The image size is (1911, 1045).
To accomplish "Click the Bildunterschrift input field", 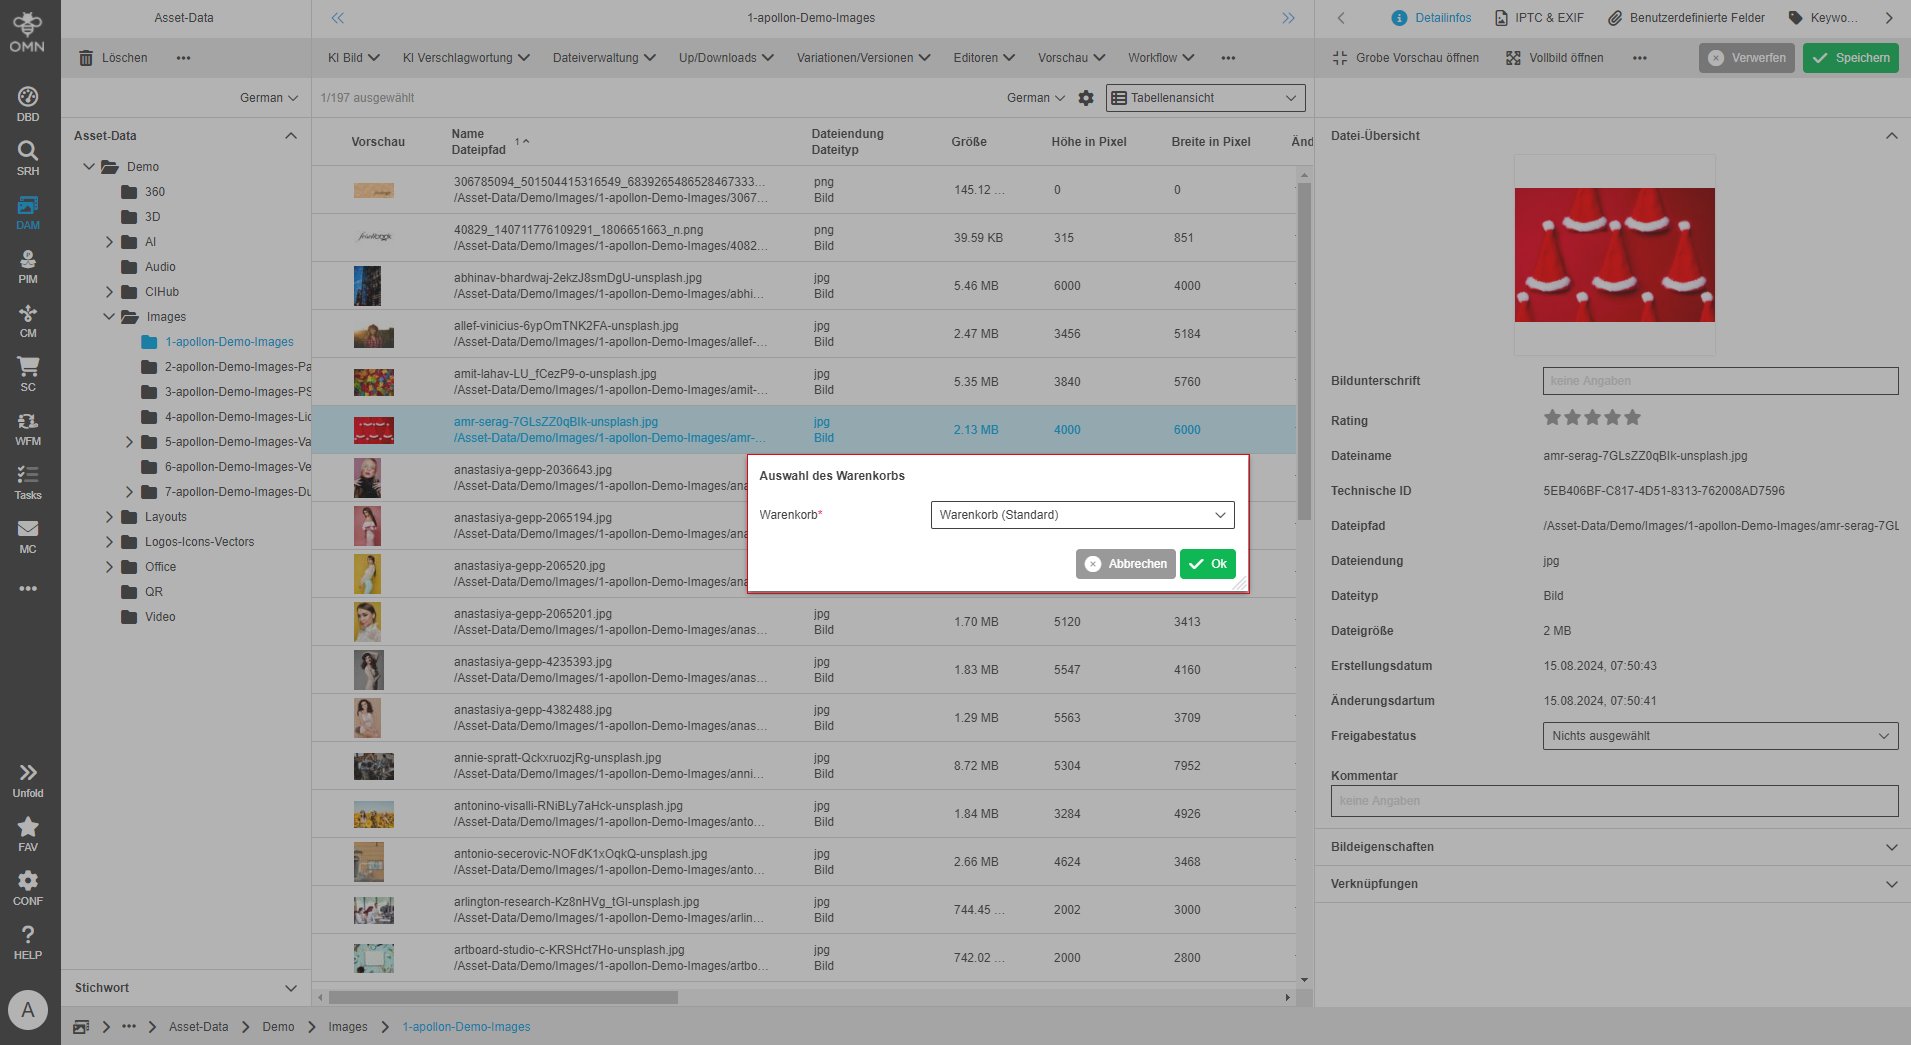I will (1719, 381).
